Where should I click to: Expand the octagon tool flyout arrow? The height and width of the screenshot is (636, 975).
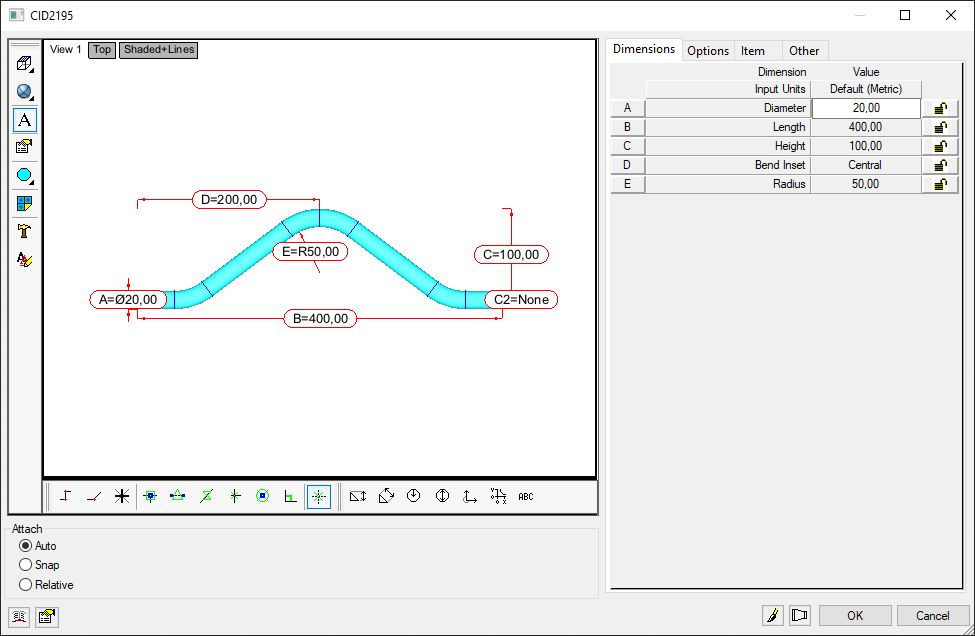(33, 184)
